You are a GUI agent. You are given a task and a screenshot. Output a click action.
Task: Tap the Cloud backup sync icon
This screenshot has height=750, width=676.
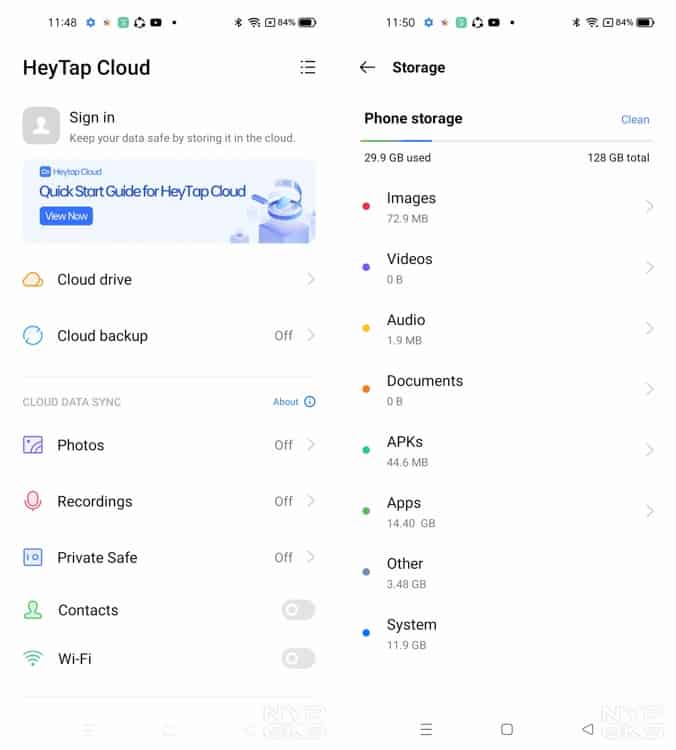tap(33, 335)
